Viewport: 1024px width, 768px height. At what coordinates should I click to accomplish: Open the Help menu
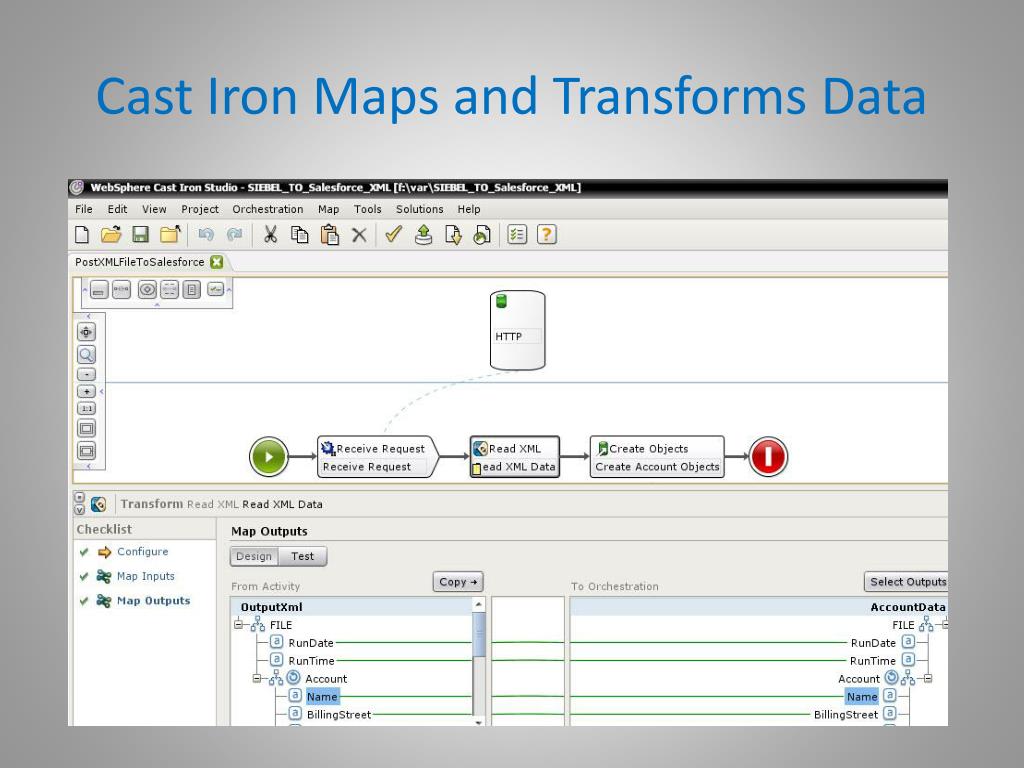coord(469,209)
